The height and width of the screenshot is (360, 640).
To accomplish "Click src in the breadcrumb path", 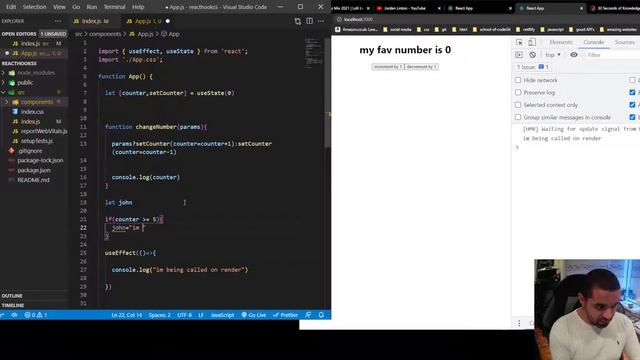I will point(78,34).
